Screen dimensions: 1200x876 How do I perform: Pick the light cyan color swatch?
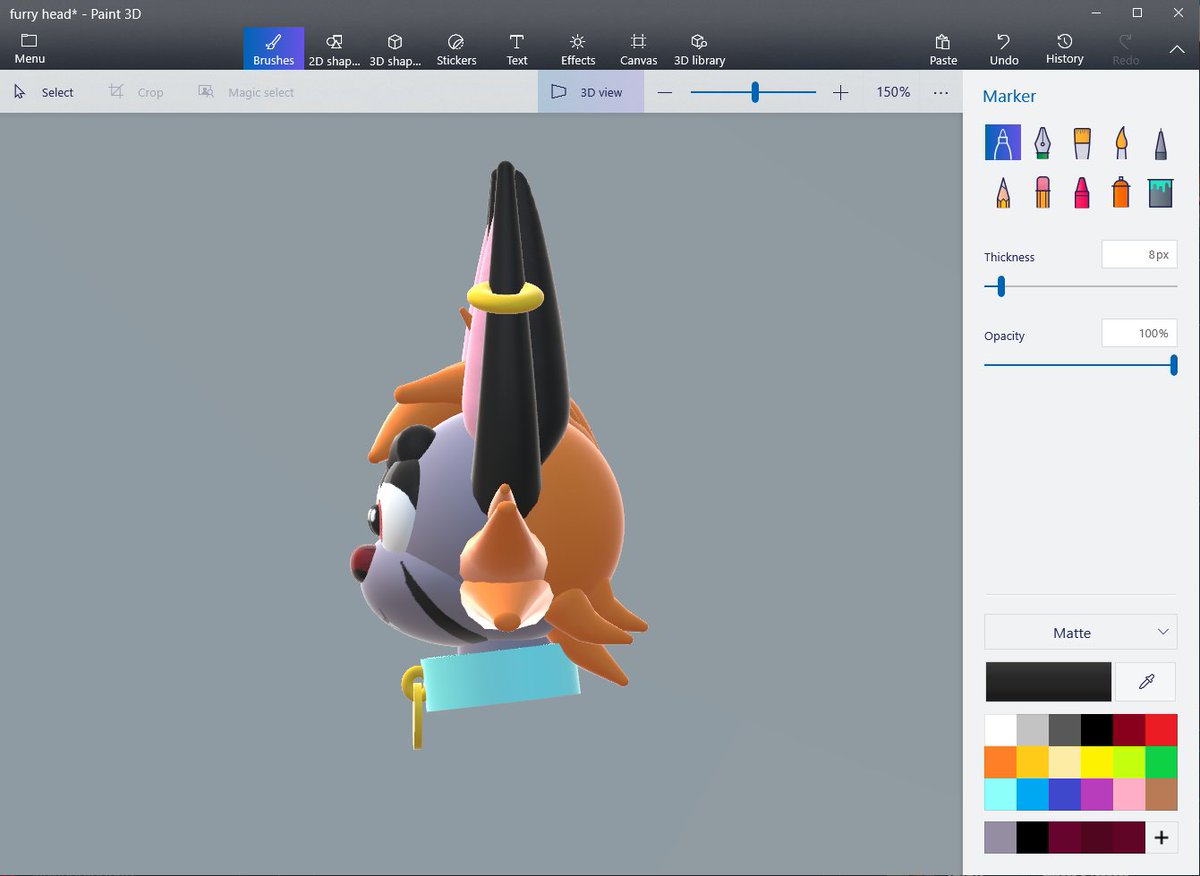(x=1000, y=794)
